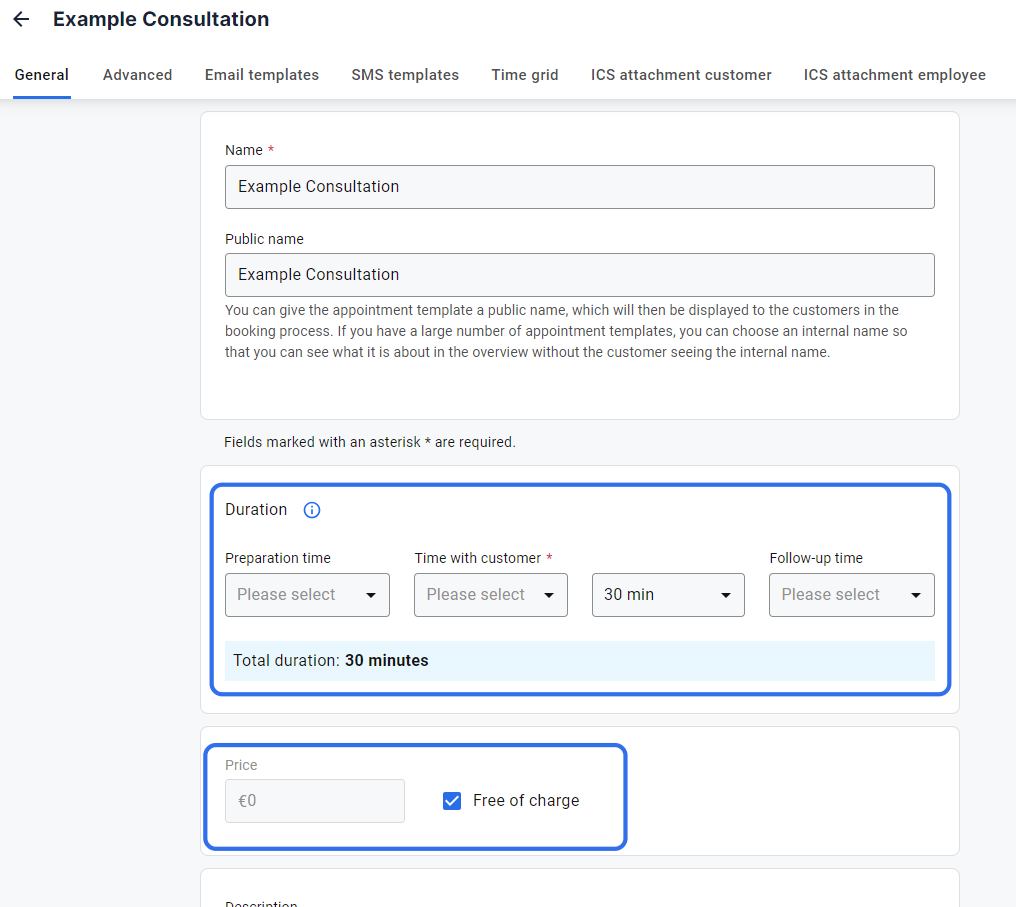Click 'Fields marked with an asterisk' note
Image resolution: width=1016 pixels, height=907 pixels.
click(369, 442)
